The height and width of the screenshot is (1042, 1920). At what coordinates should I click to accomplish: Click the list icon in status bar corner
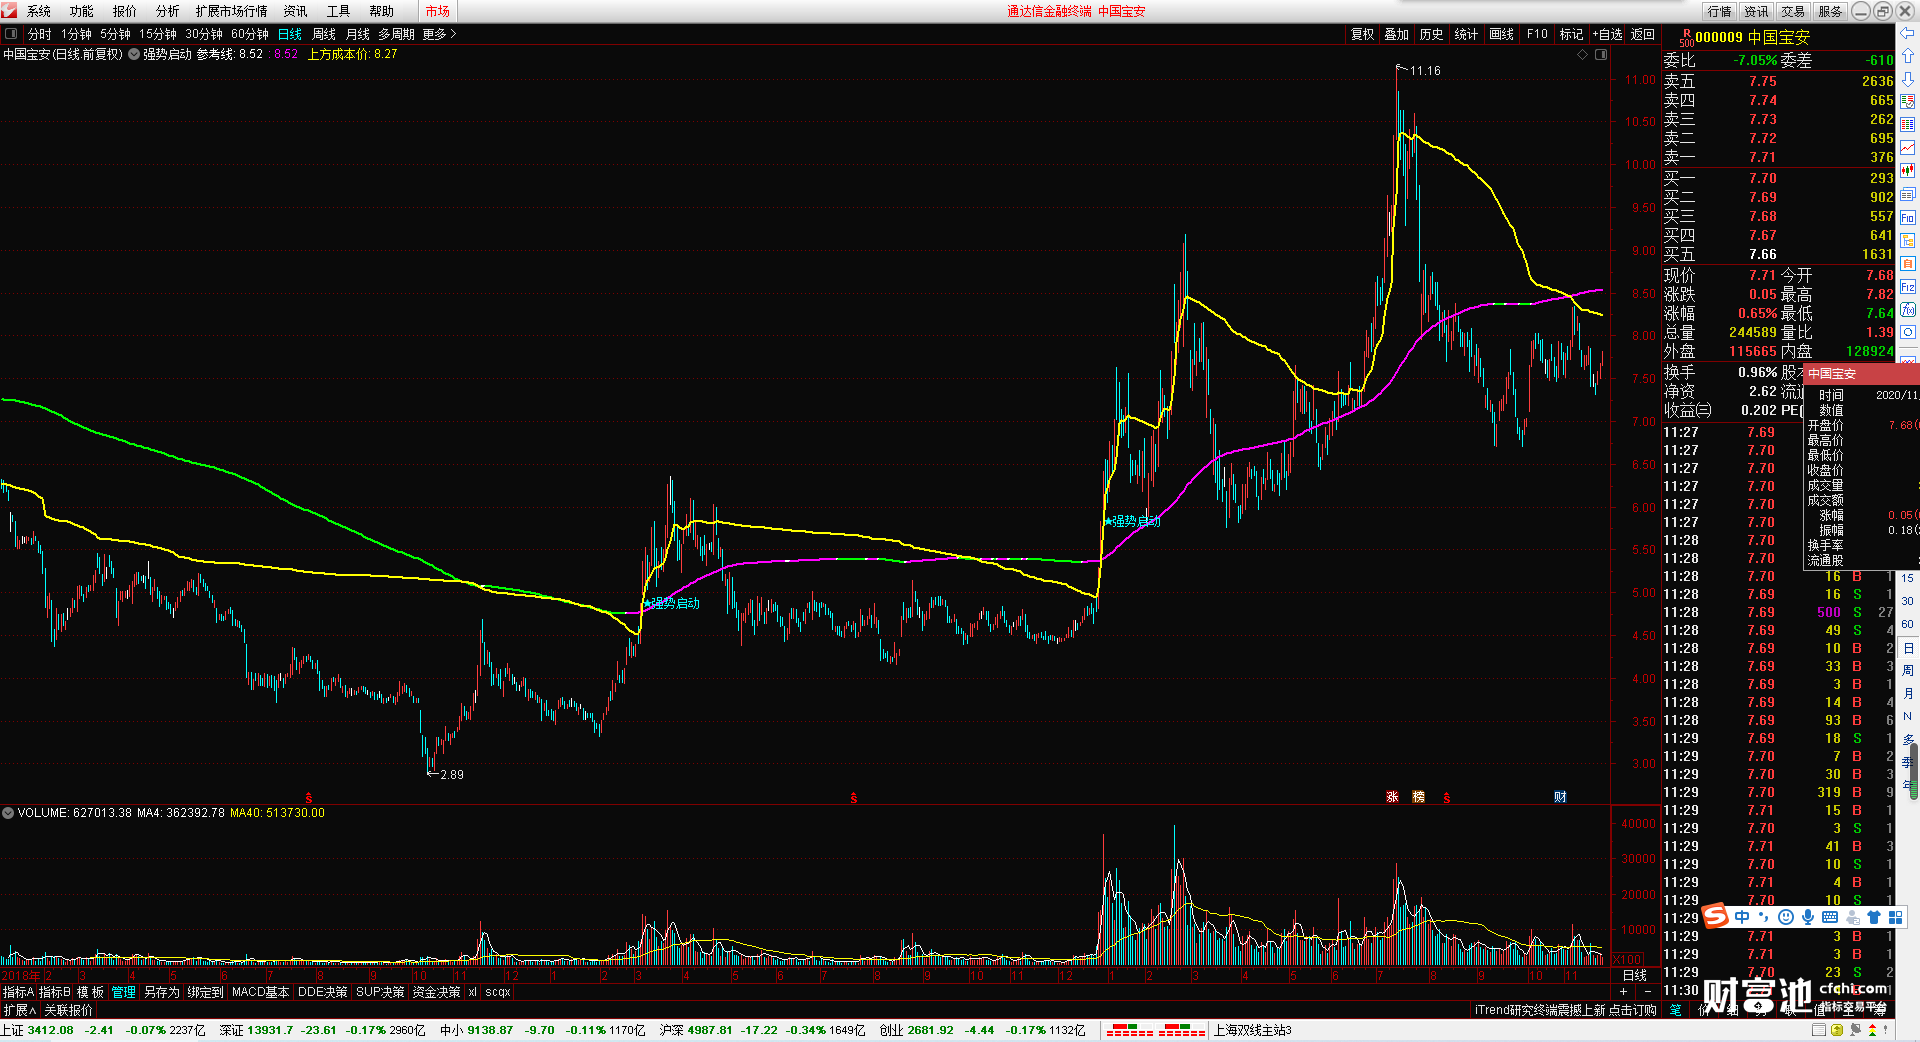tap(1820, 1030)
